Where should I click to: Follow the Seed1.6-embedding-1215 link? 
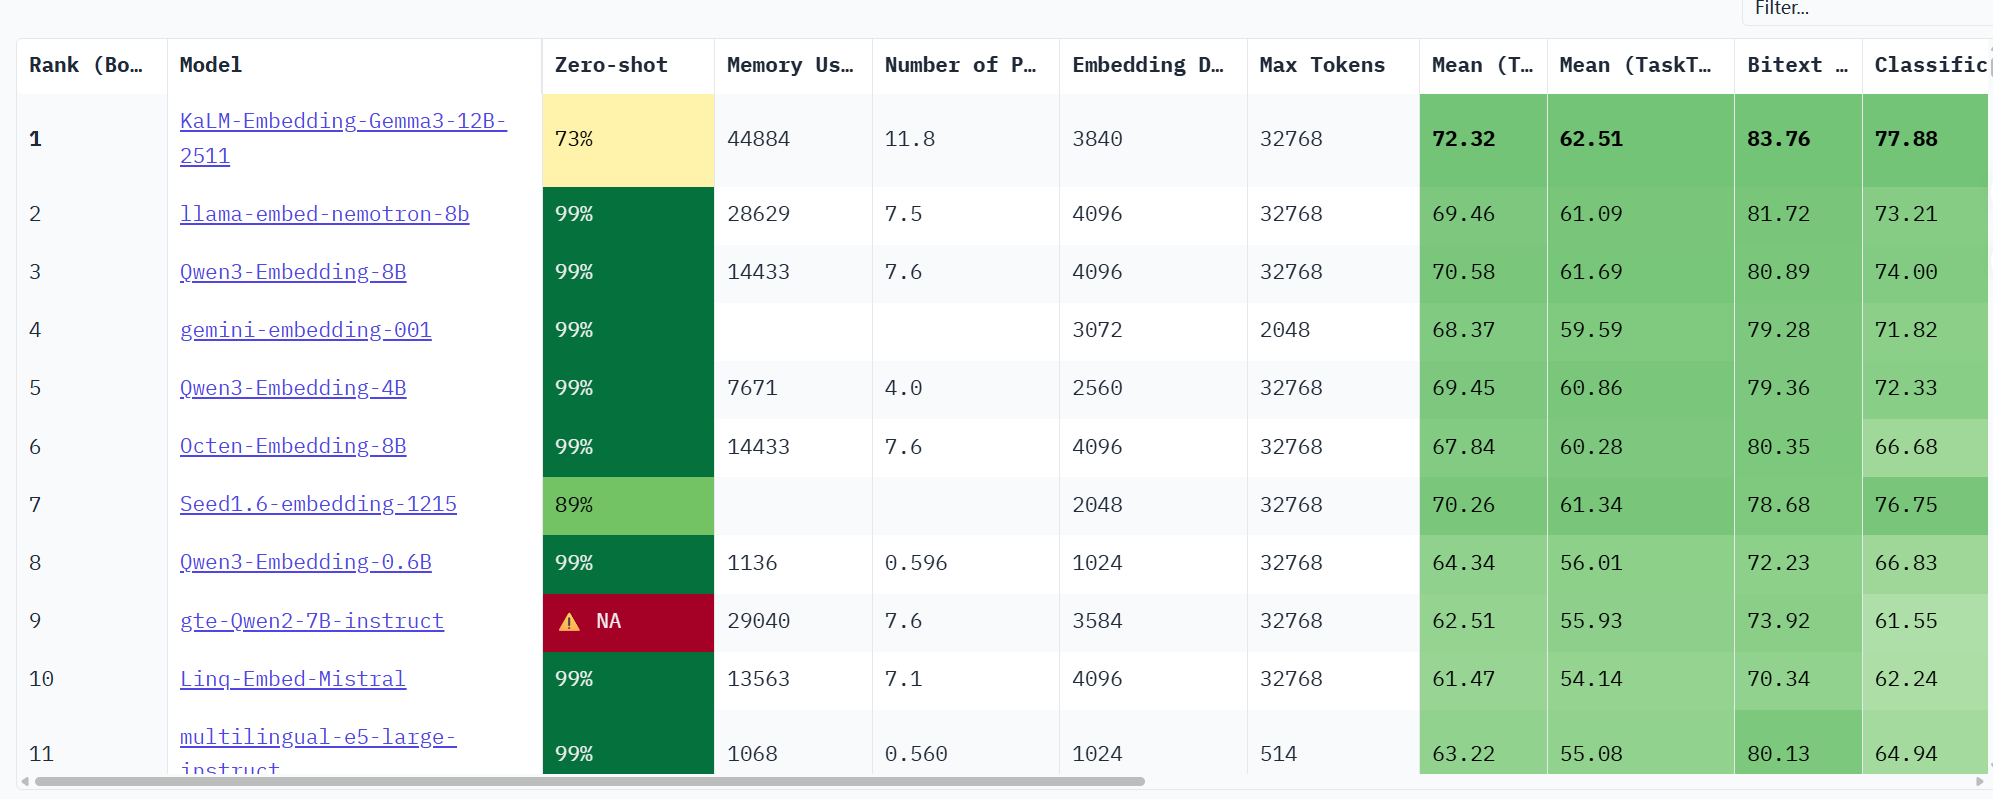[317, 504]
